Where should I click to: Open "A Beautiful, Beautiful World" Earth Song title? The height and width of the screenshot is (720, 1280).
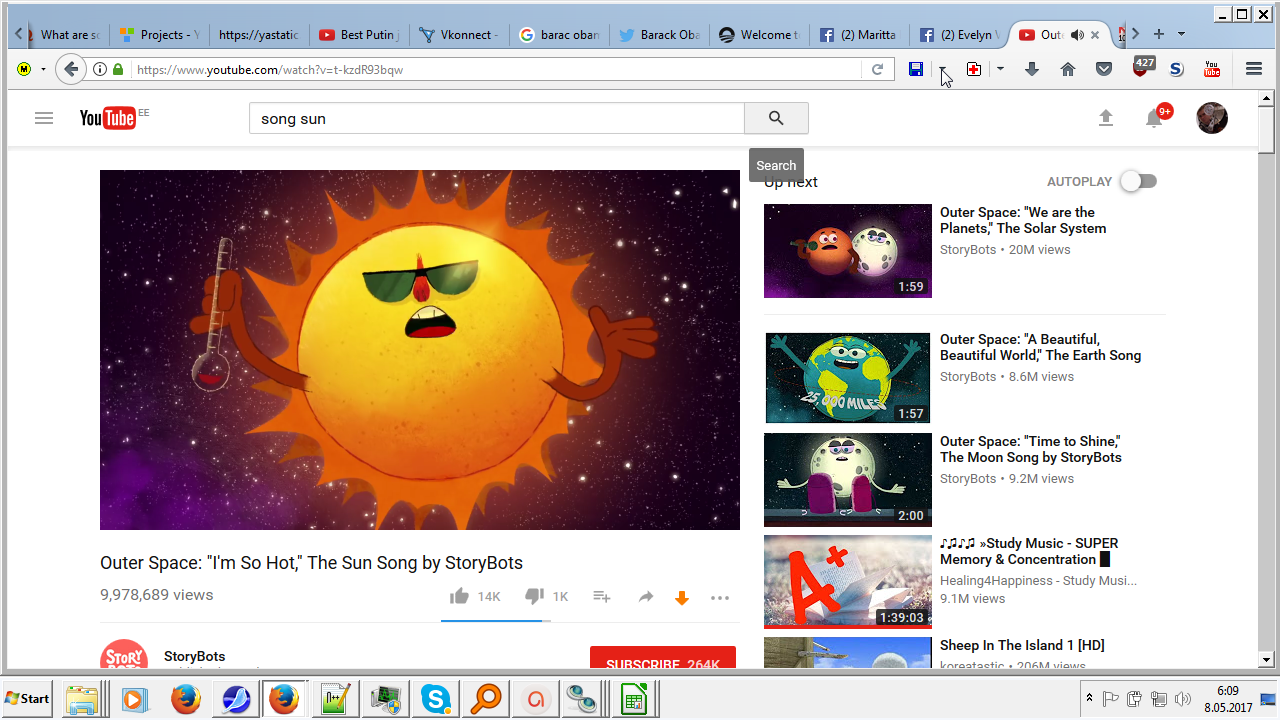[1040, 347]
